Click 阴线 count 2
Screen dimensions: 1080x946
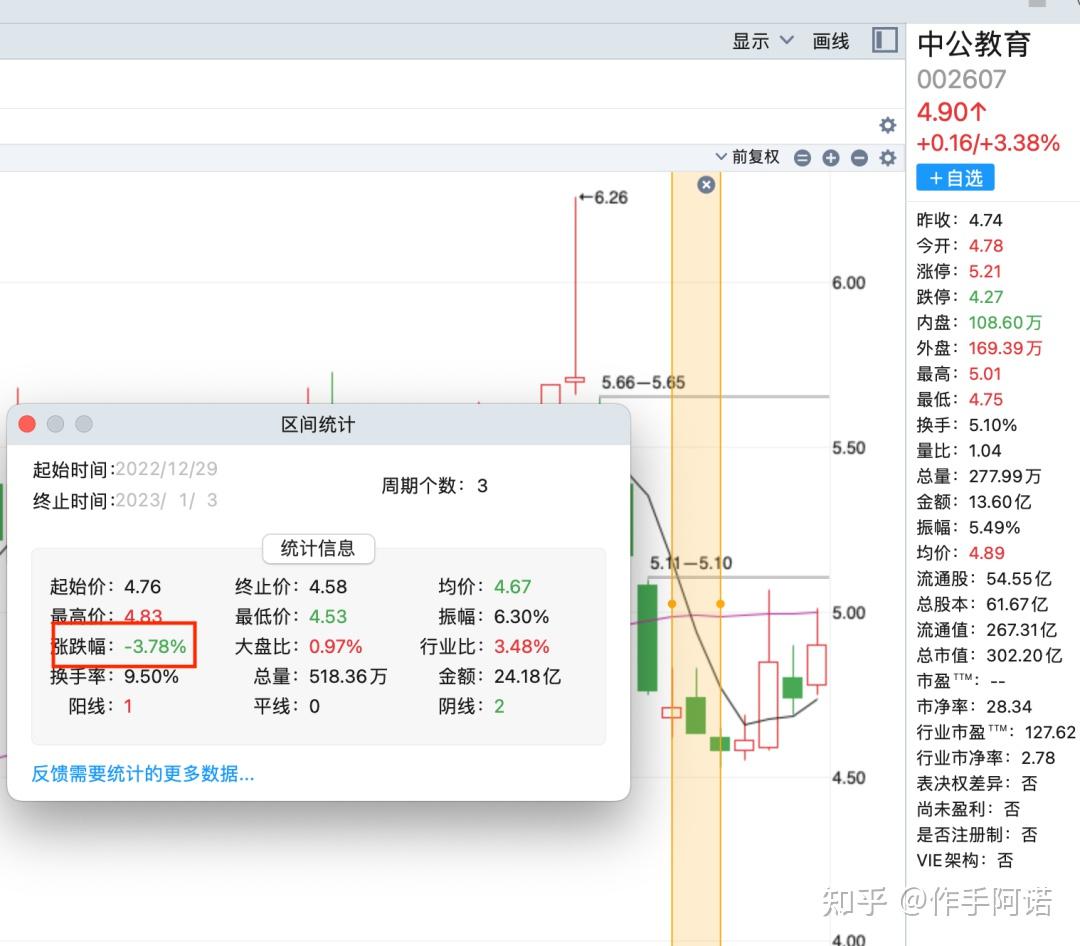499,706
